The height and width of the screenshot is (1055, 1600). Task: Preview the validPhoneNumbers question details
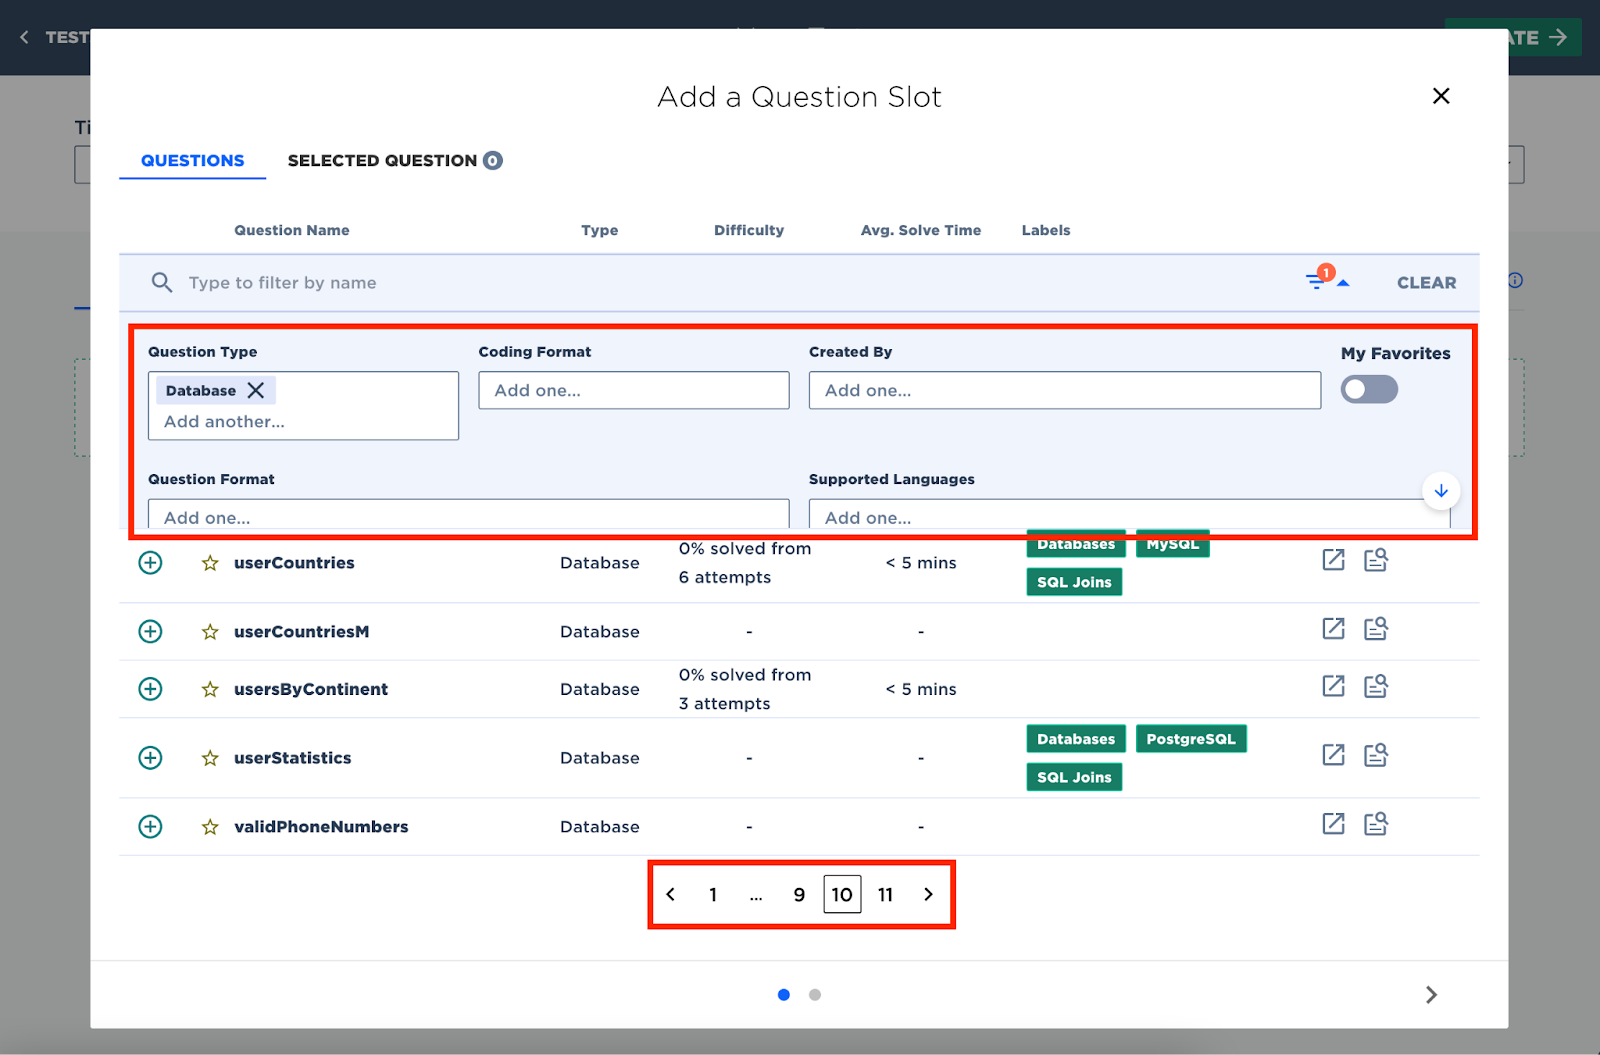(1376, 824)
